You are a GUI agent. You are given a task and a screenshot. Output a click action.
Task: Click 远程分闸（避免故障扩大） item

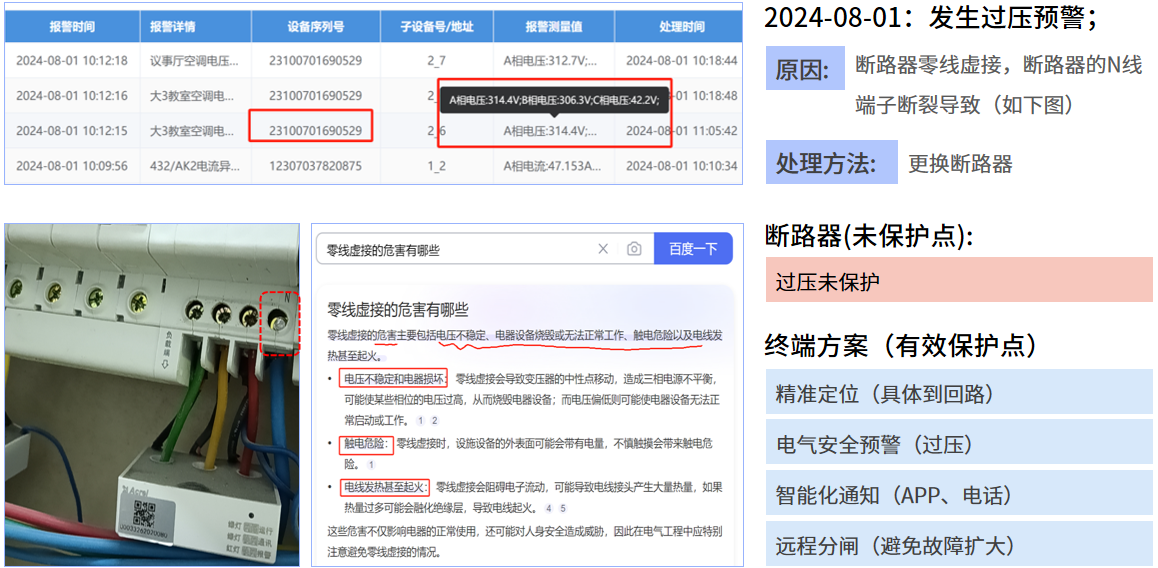tap(959, 544)
